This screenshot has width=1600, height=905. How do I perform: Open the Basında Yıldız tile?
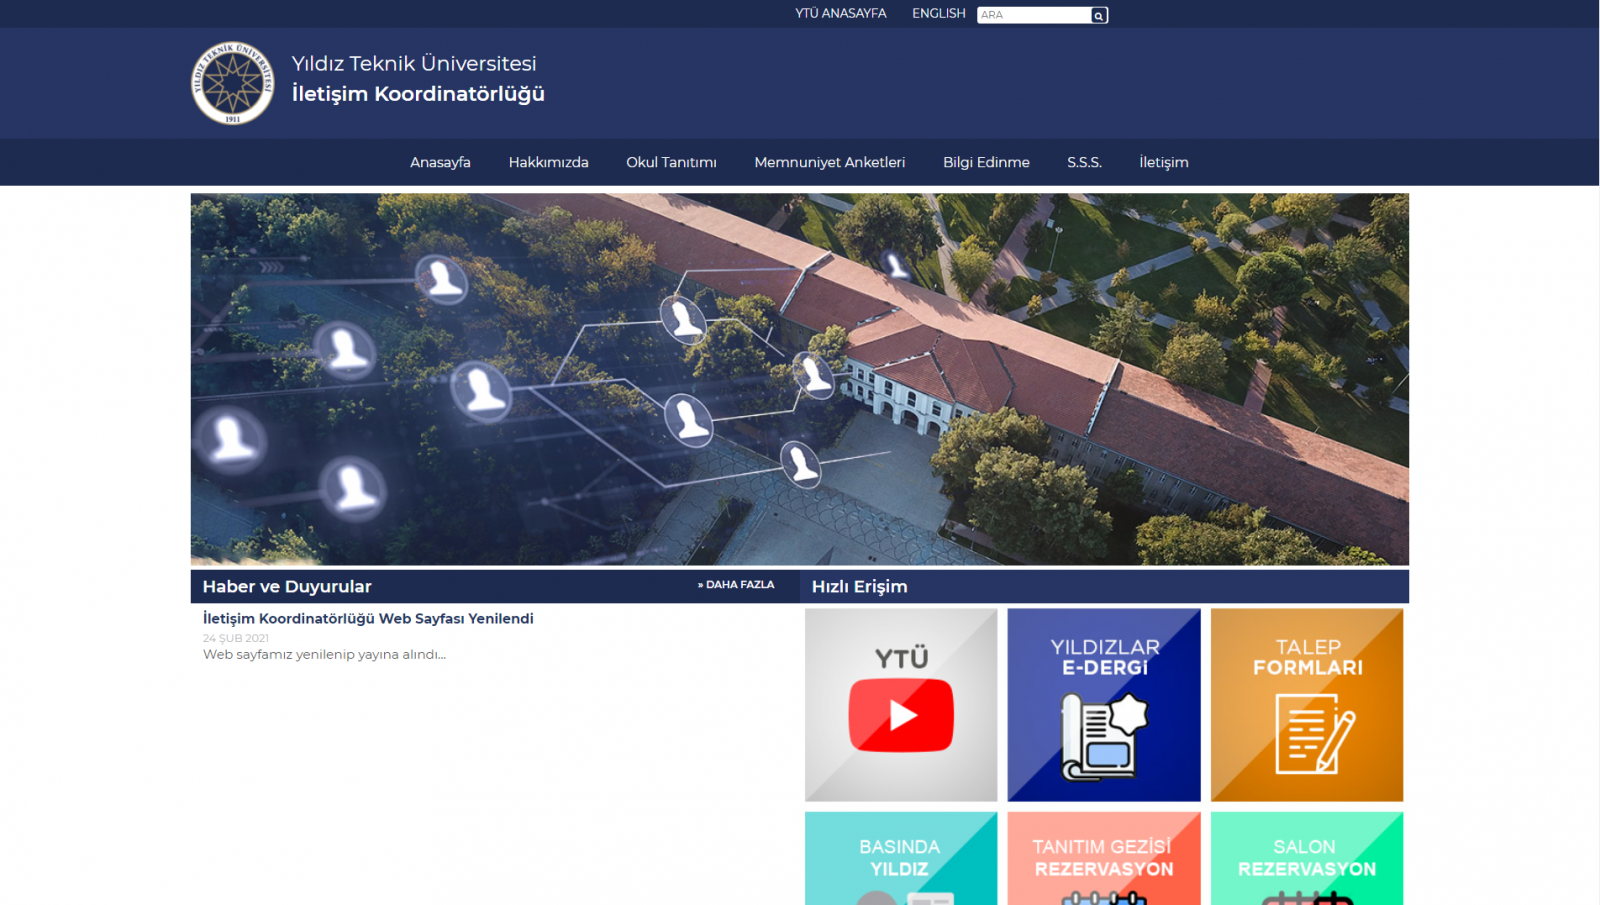(901, 858)
